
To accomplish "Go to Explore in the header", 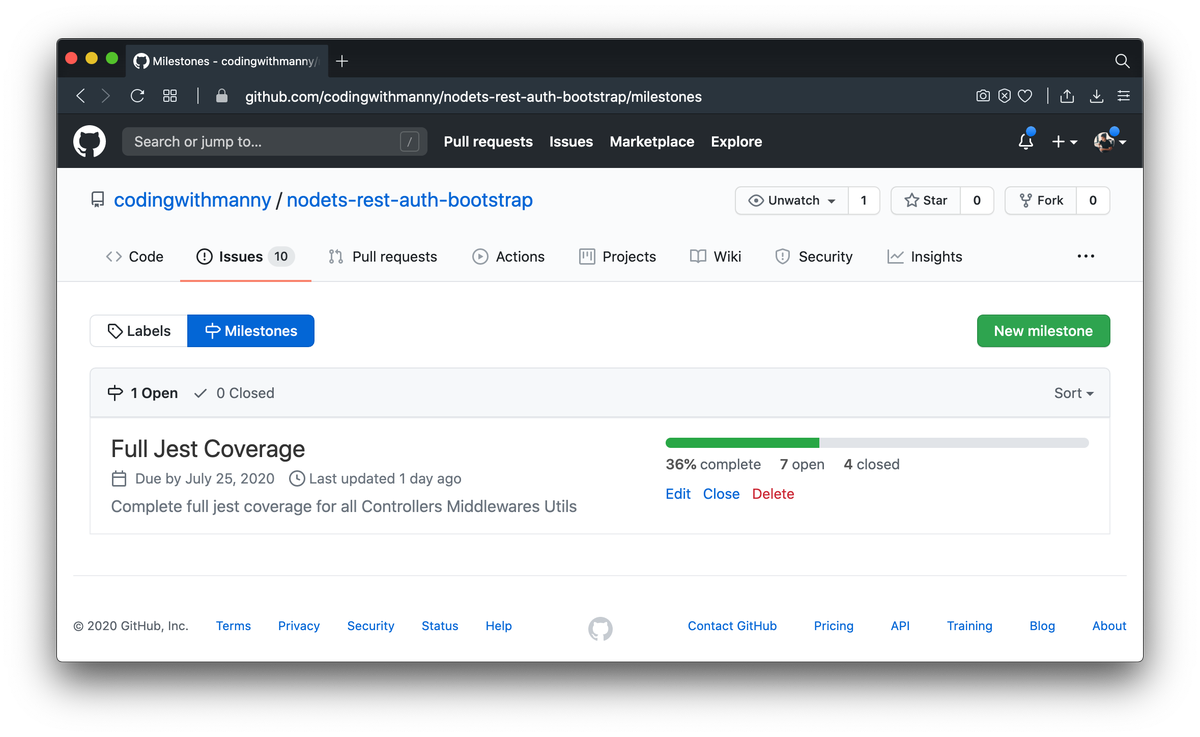I will tap(736, 142).
